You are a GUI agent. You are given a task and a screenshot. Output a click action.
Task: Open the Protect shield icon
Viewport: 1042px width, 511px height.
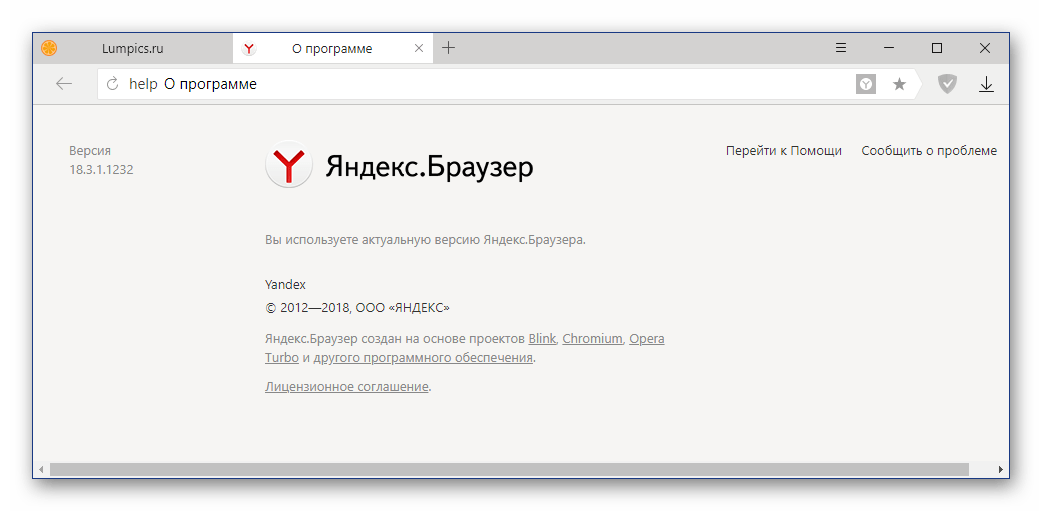click(x=947, y=84)
